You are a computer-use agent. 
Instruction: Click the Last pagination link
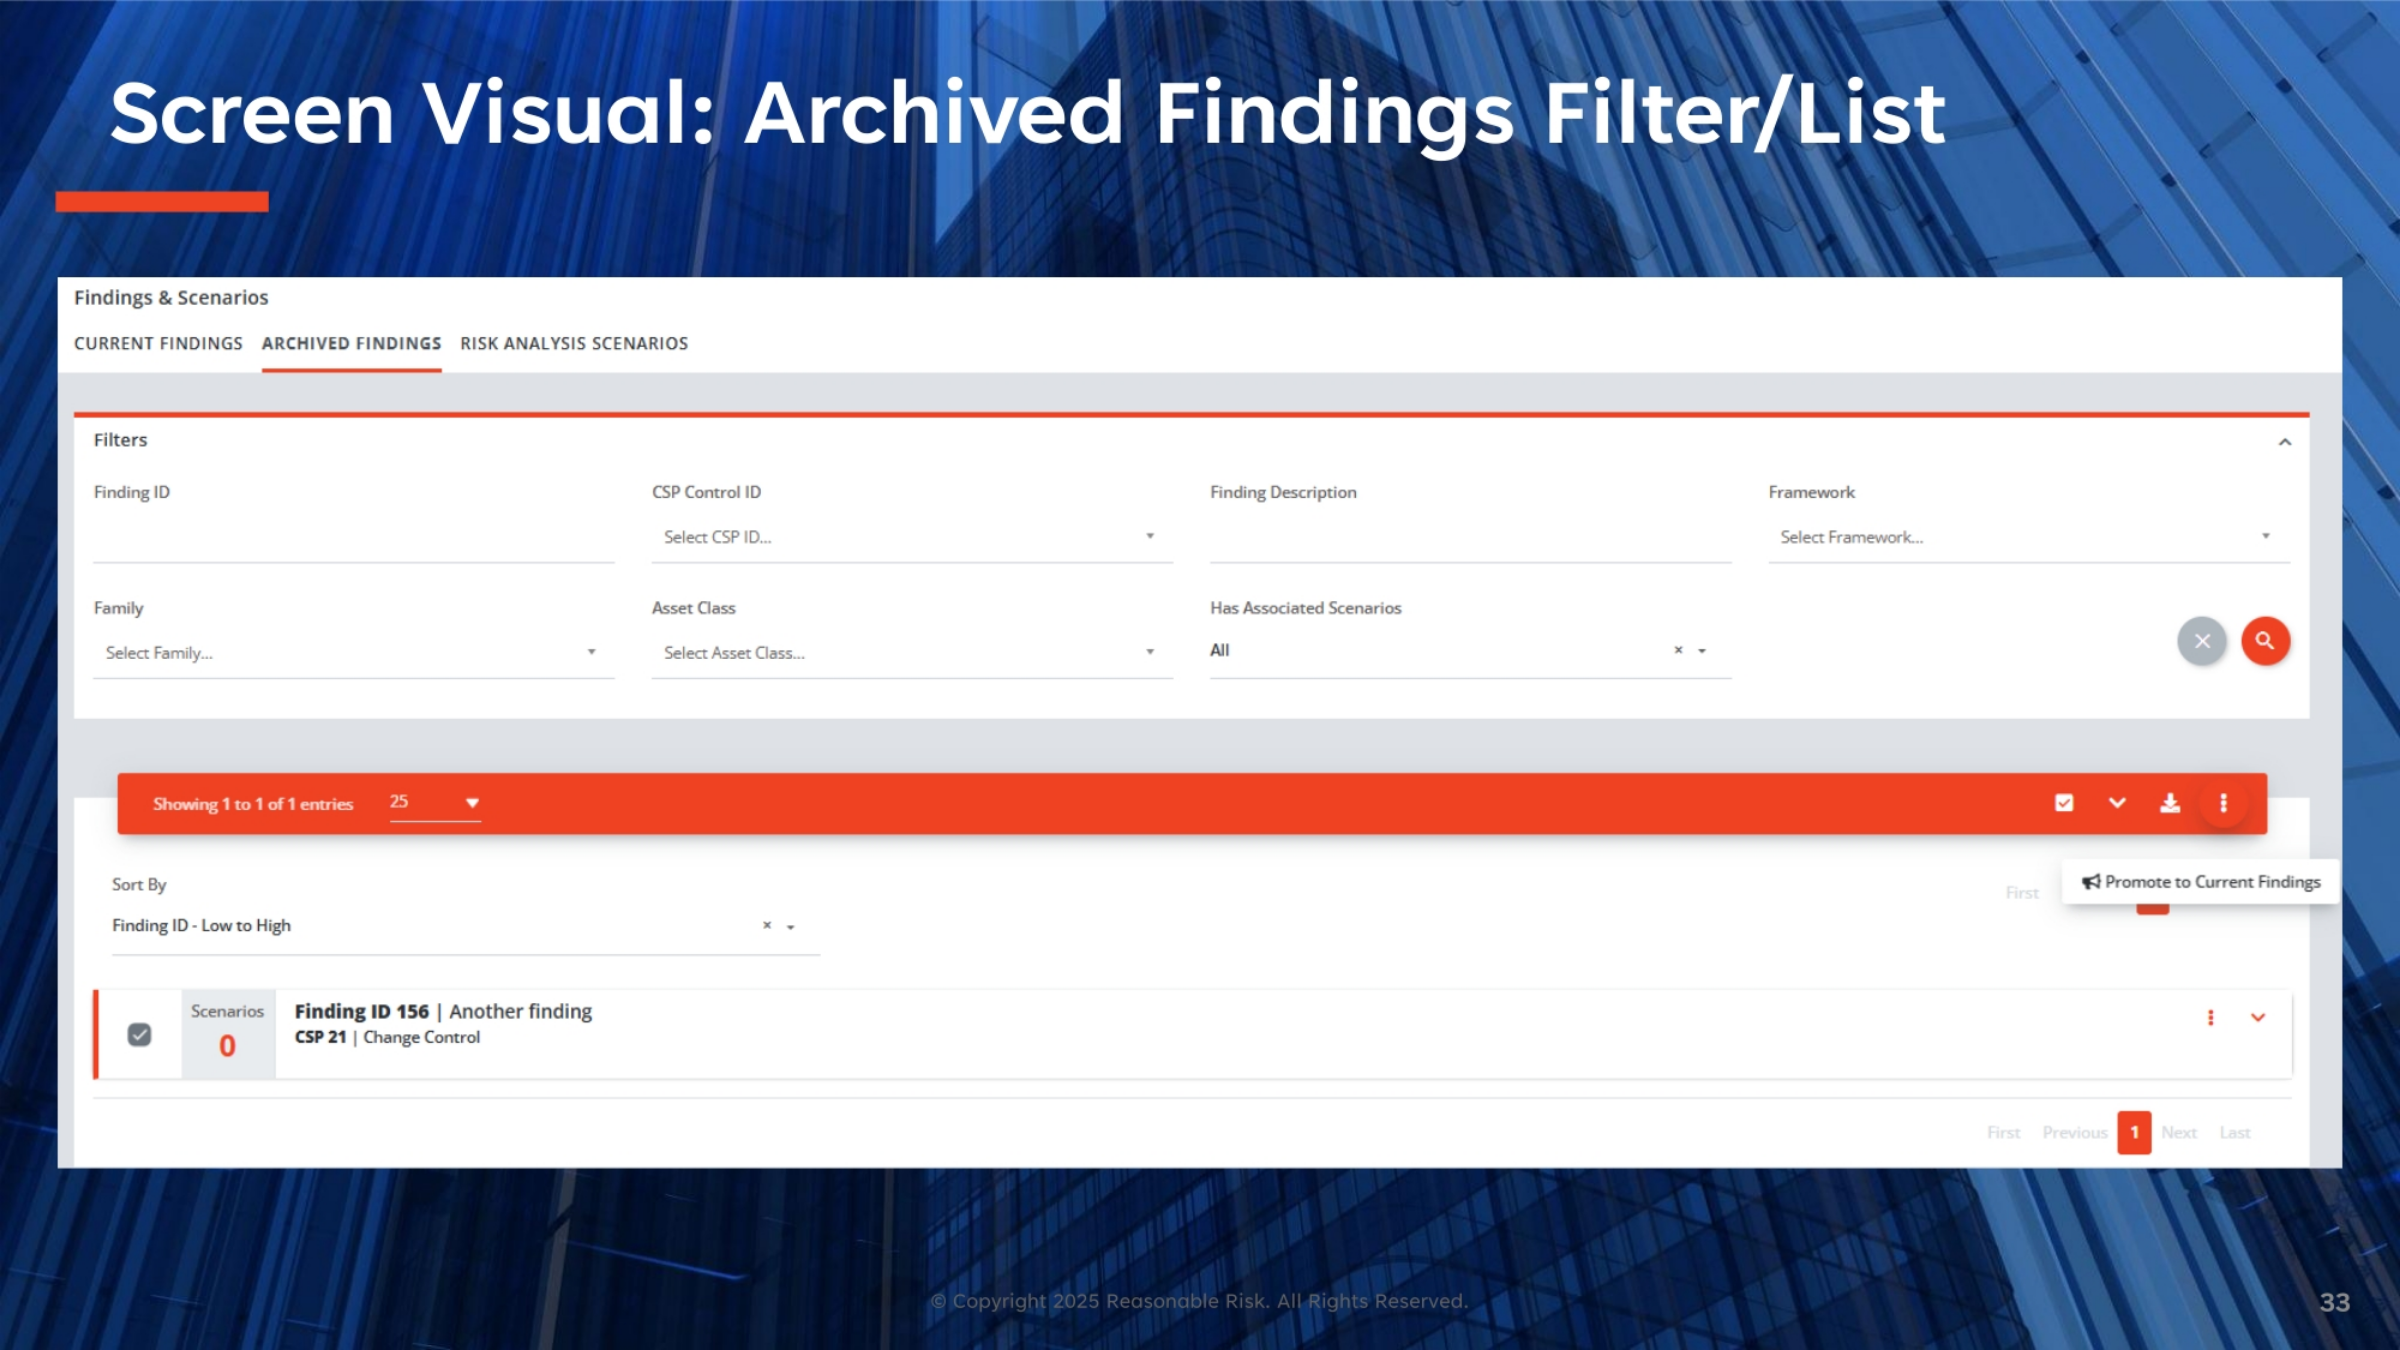(x=2235, y=1133)
